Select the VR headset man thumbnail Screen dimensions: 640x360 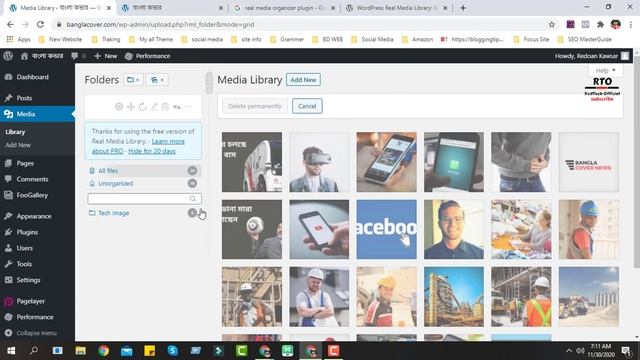(x=319, y=162)
